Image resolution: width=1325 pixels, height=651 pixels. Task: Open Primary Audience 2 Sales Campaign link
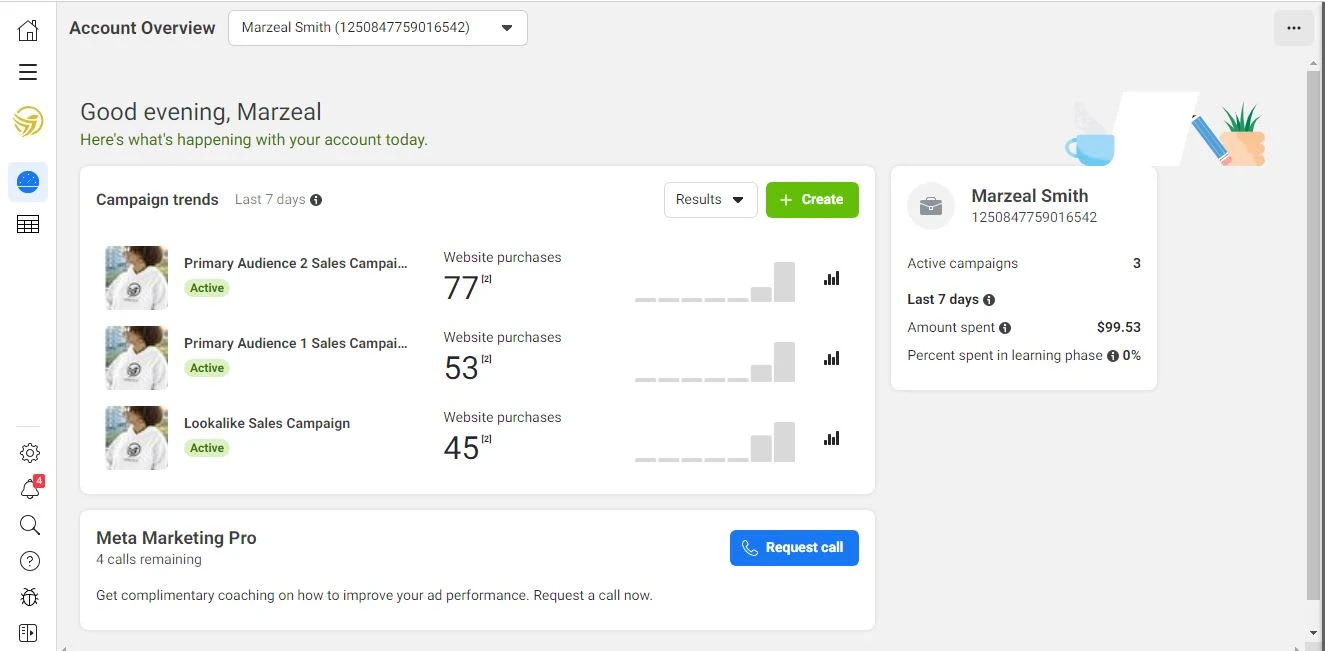coord(296,263)
